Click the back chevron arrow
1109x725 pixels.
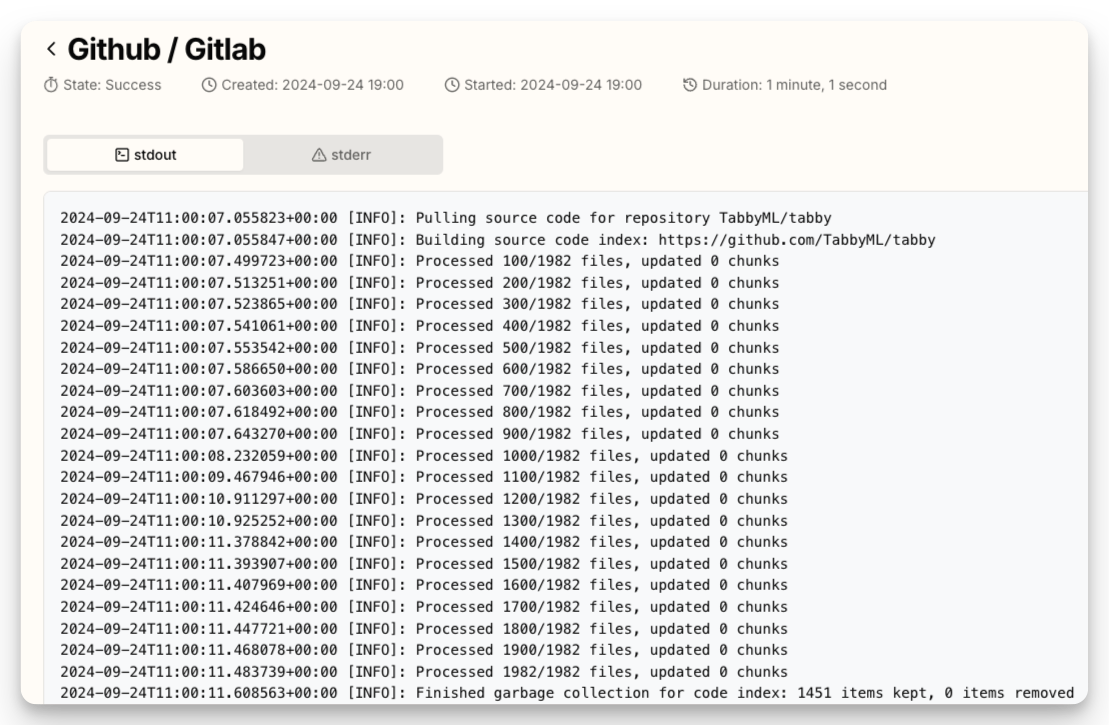pyautogui.click(x=49, y=48)
